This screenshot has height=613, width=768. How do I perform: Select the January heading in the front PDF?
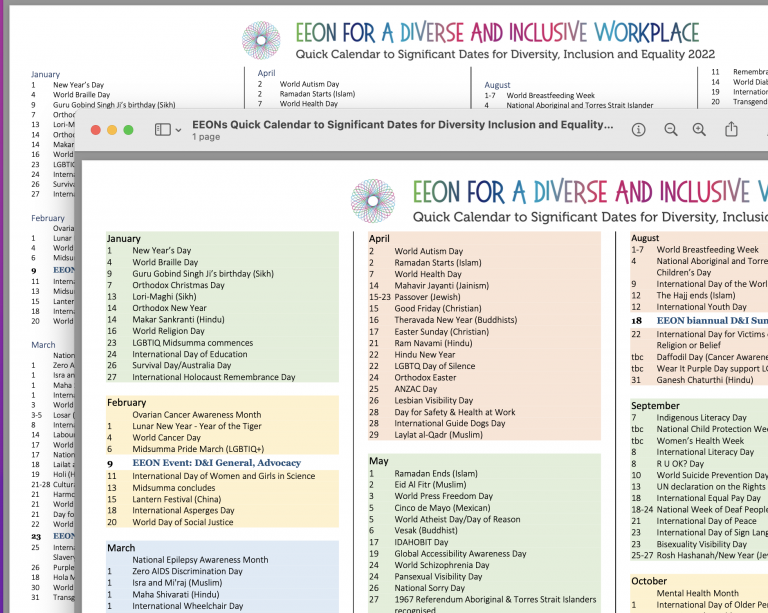coord(124,239)
